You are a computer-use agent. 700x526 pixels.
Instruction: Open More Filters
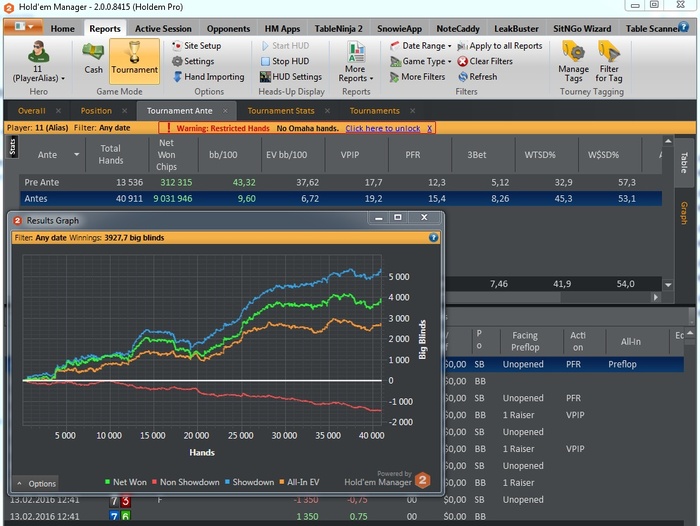tap(417, 77)
